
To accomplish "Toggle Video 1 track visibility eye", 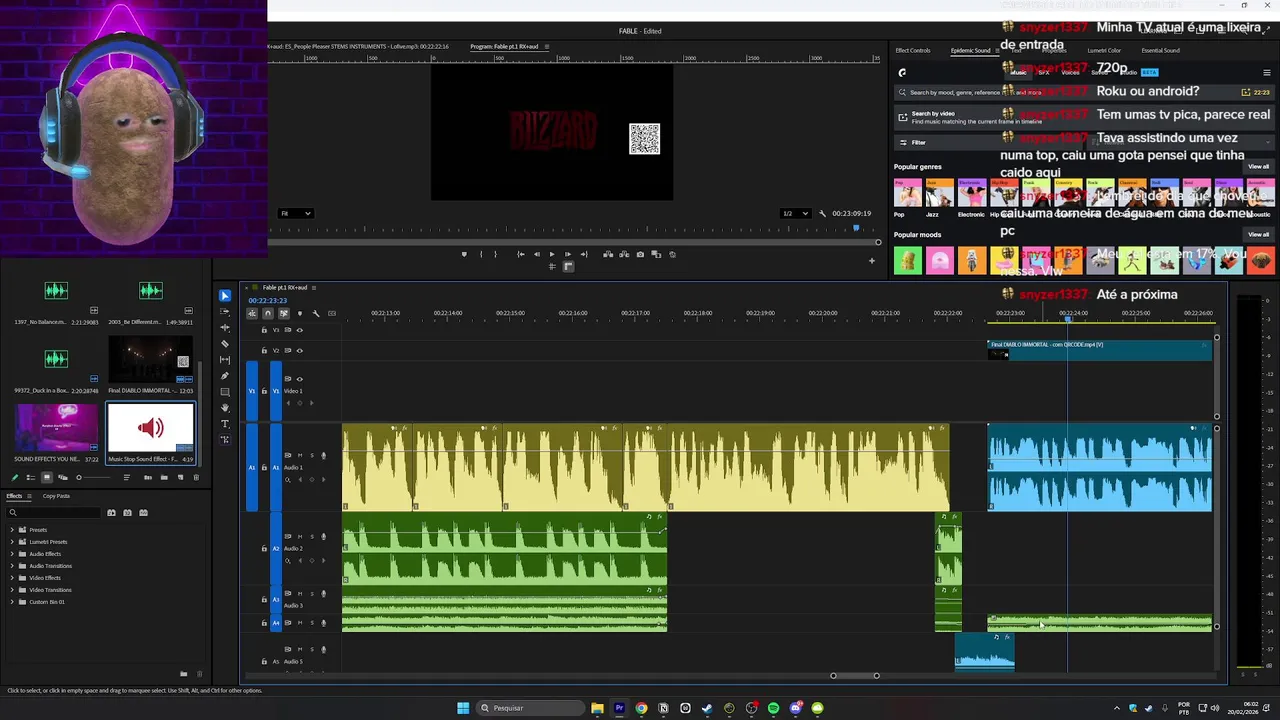I will [x=299, y=379].
